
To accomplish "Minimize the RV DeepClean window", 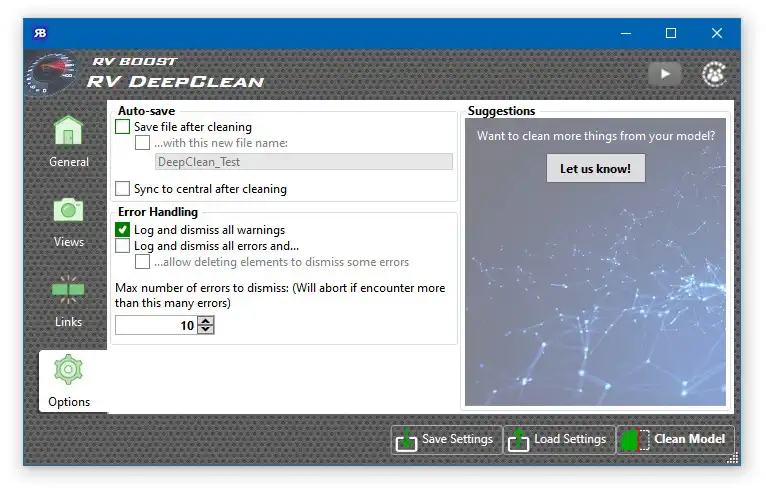I will pyautogui.click(x=626, y=33).
